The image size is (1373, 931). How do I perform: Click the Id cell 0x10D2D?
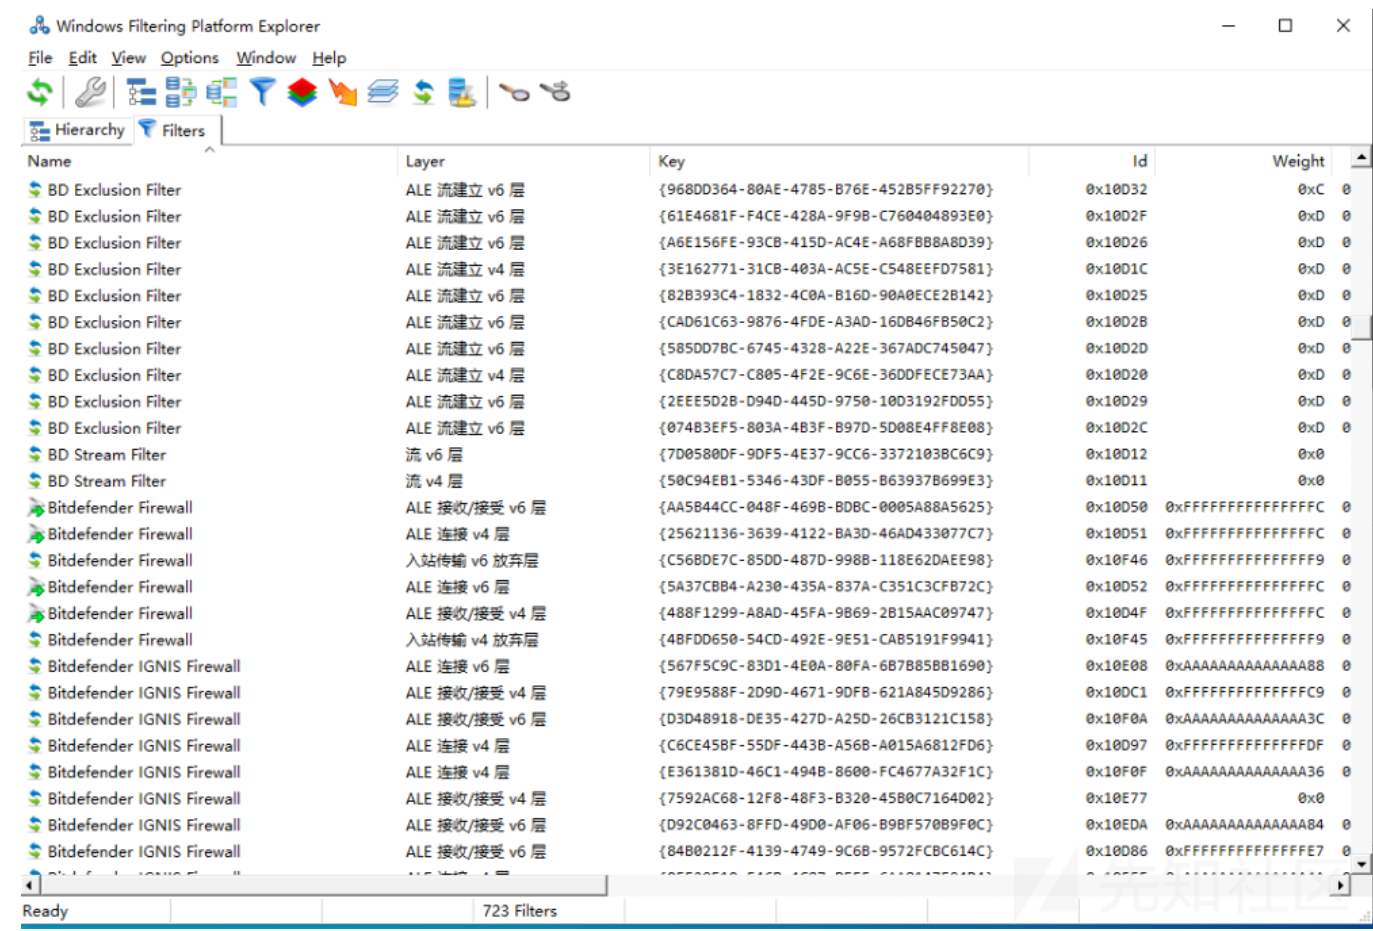1116,349
